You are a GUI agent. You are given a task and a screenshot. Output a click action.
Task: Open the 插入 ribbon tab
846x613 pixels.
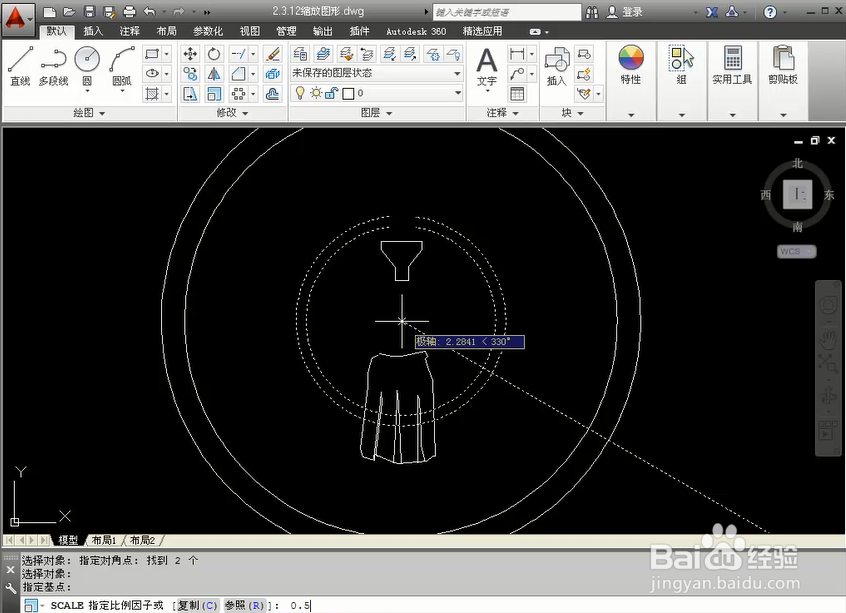pos(93,31)
